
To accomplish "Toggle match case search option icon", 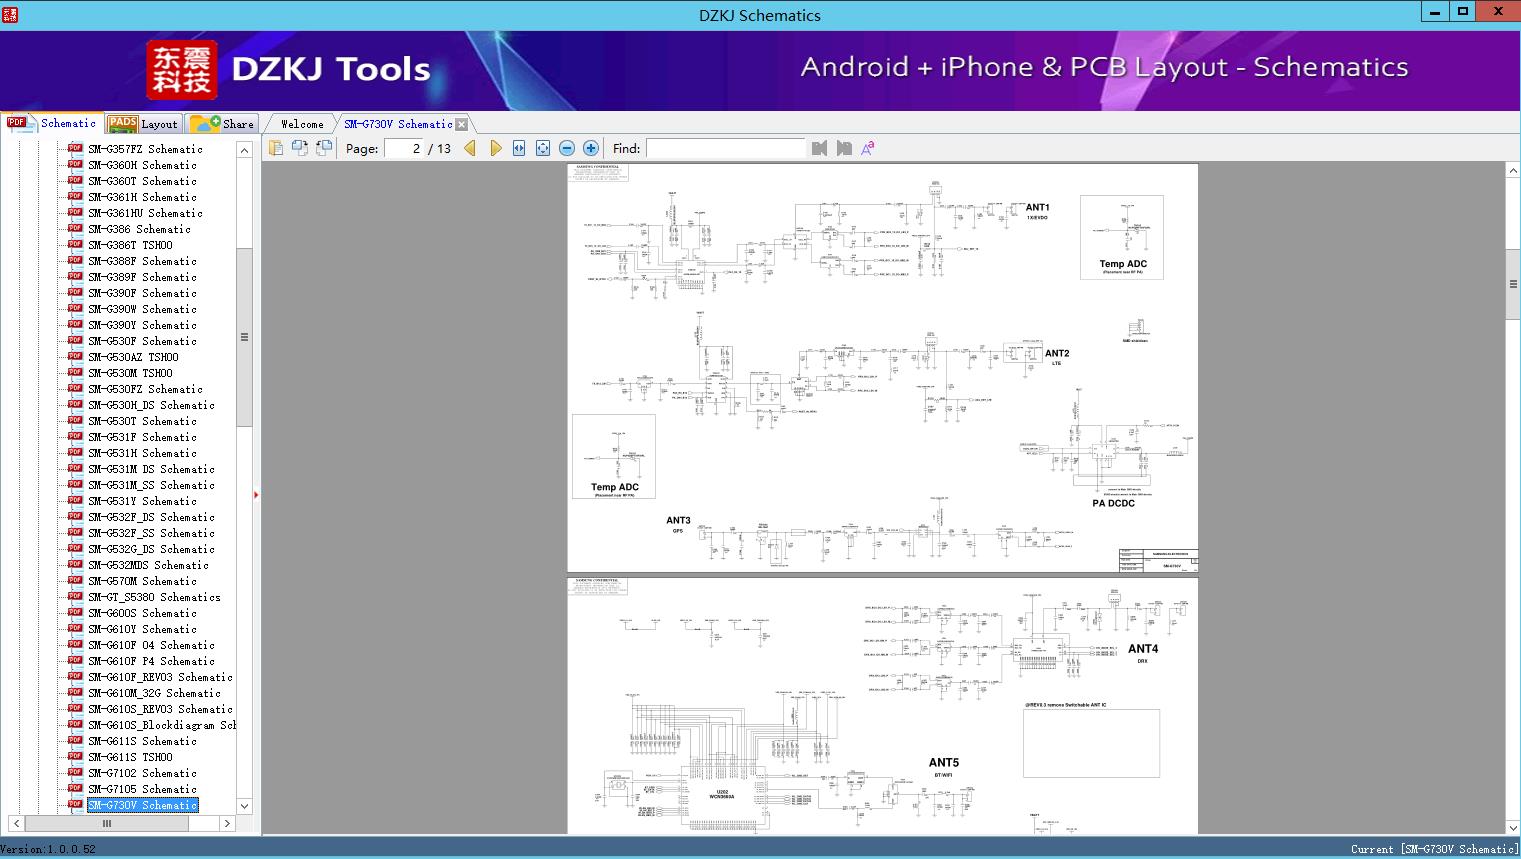I will (868, 148).
